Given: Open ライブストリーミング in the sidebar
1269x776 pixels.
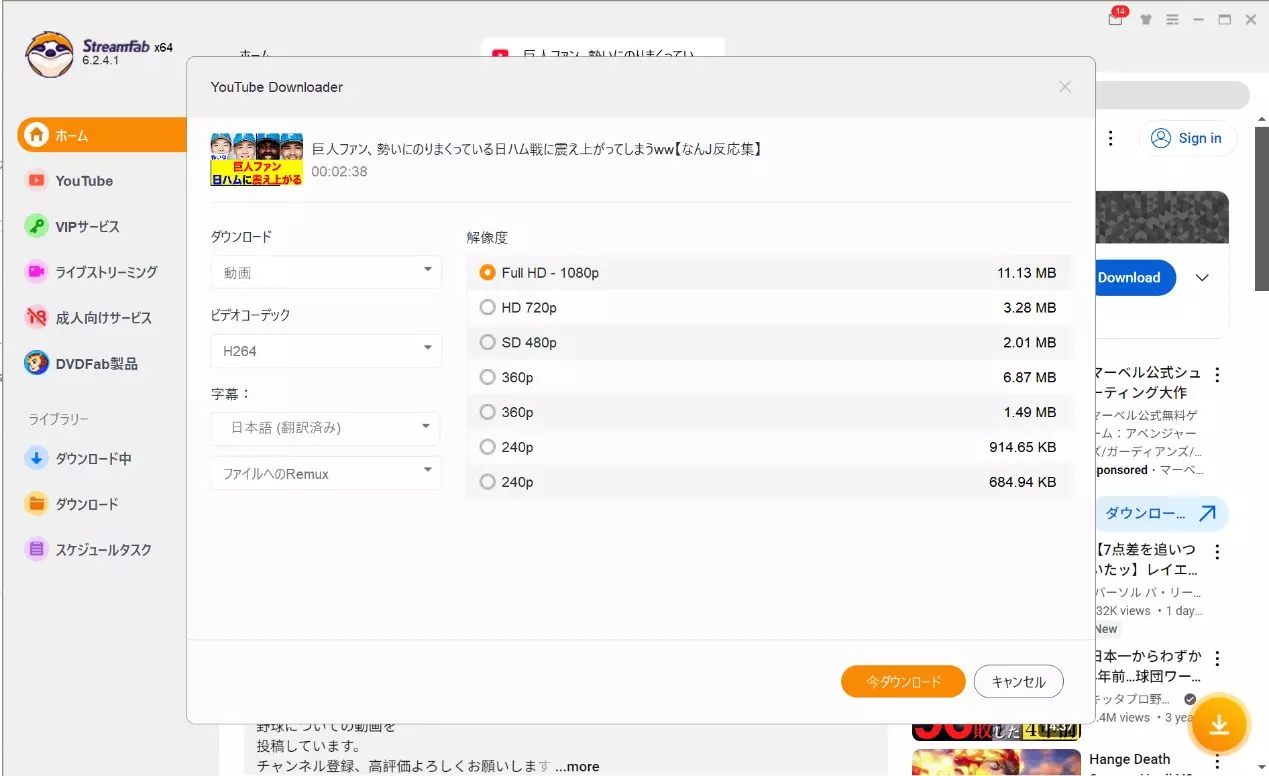Looking at the screenshot, I should pos(106,272).
